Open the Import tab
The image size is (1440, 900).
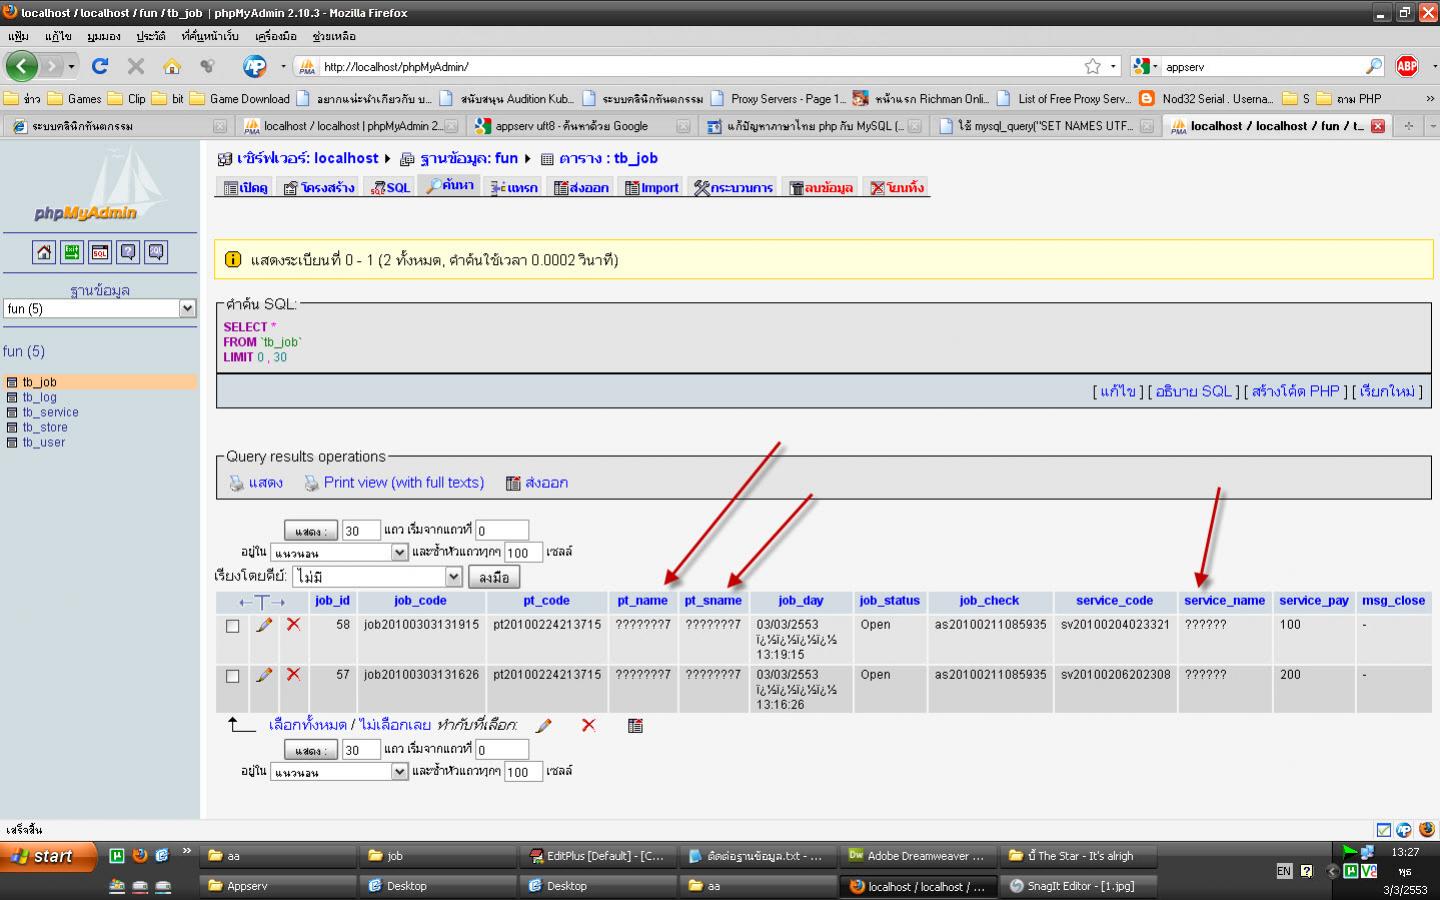(x=651, y=188)
